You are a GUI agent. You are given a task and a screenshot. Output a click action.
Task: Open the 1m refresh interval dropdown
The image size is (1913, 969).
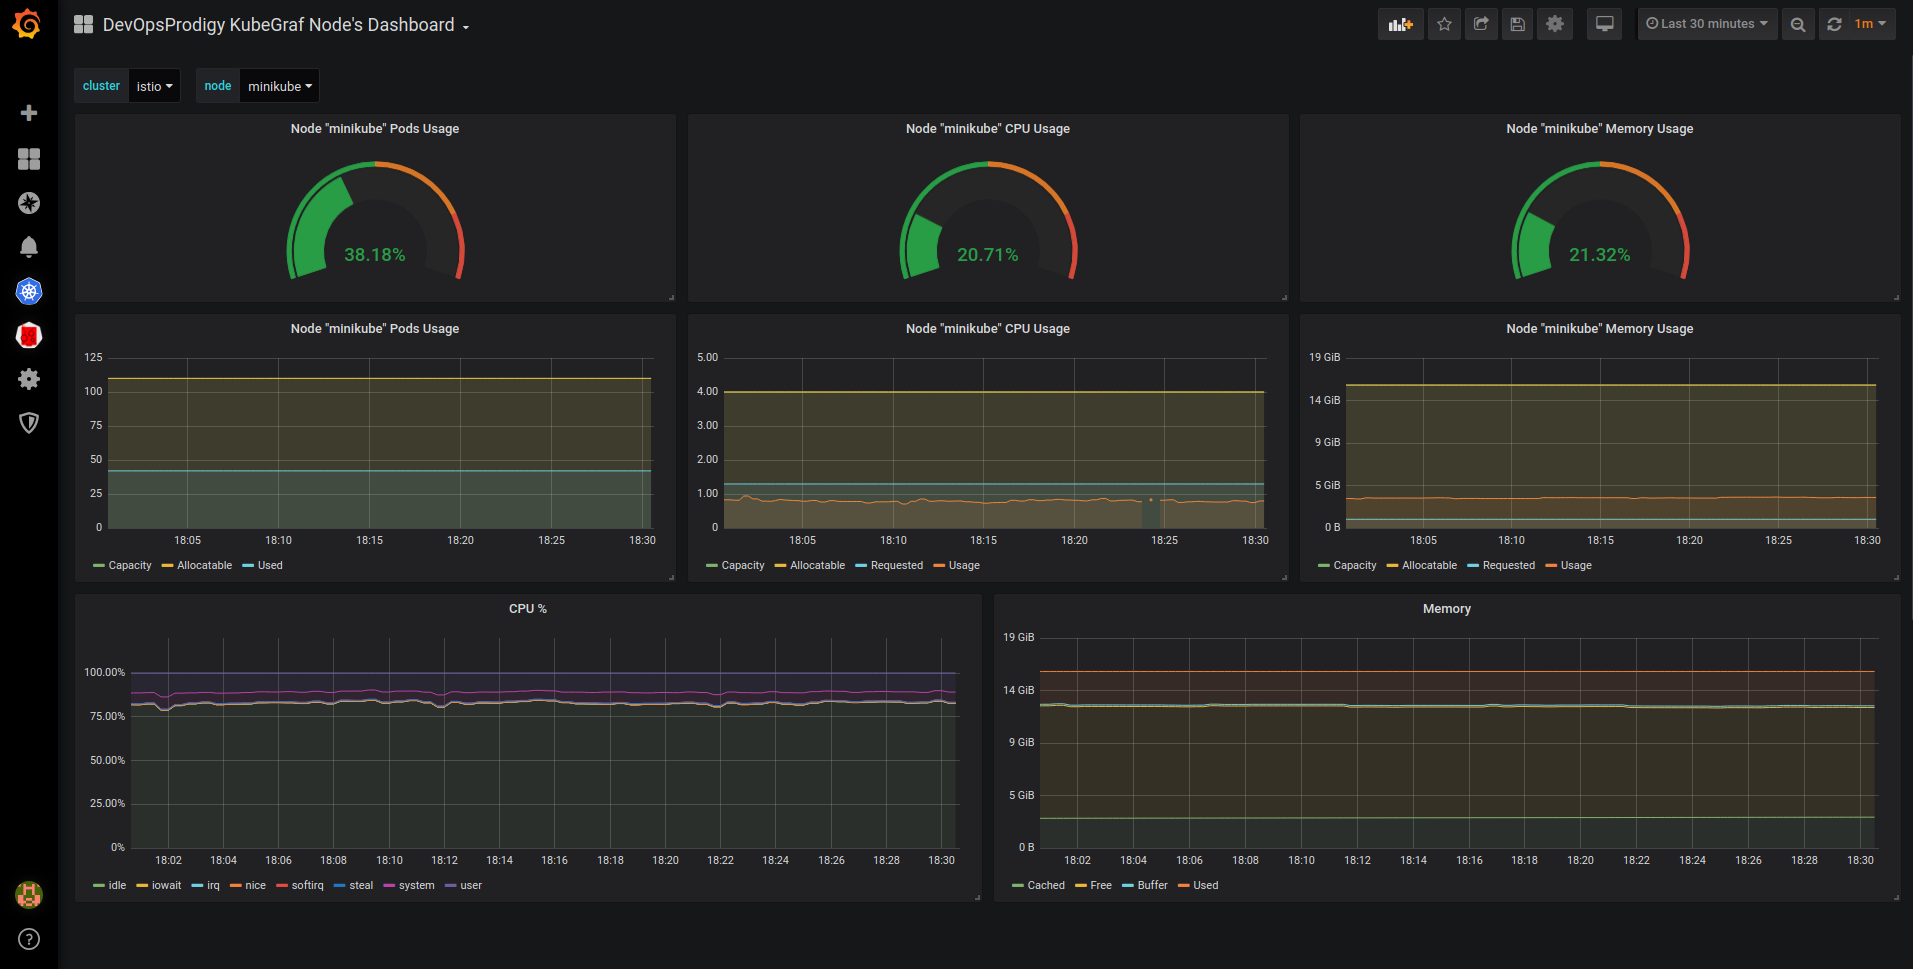tap(1870, 23)
